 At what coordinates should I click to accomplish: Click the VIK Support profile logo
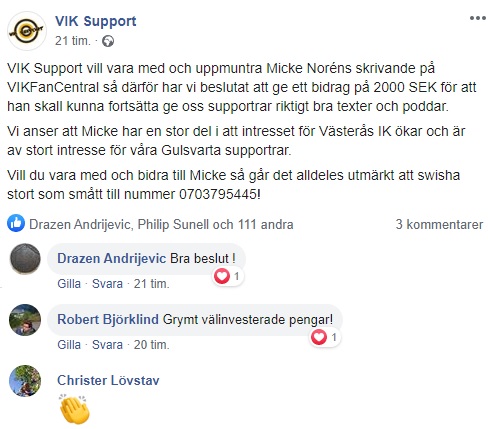point(27,31)
